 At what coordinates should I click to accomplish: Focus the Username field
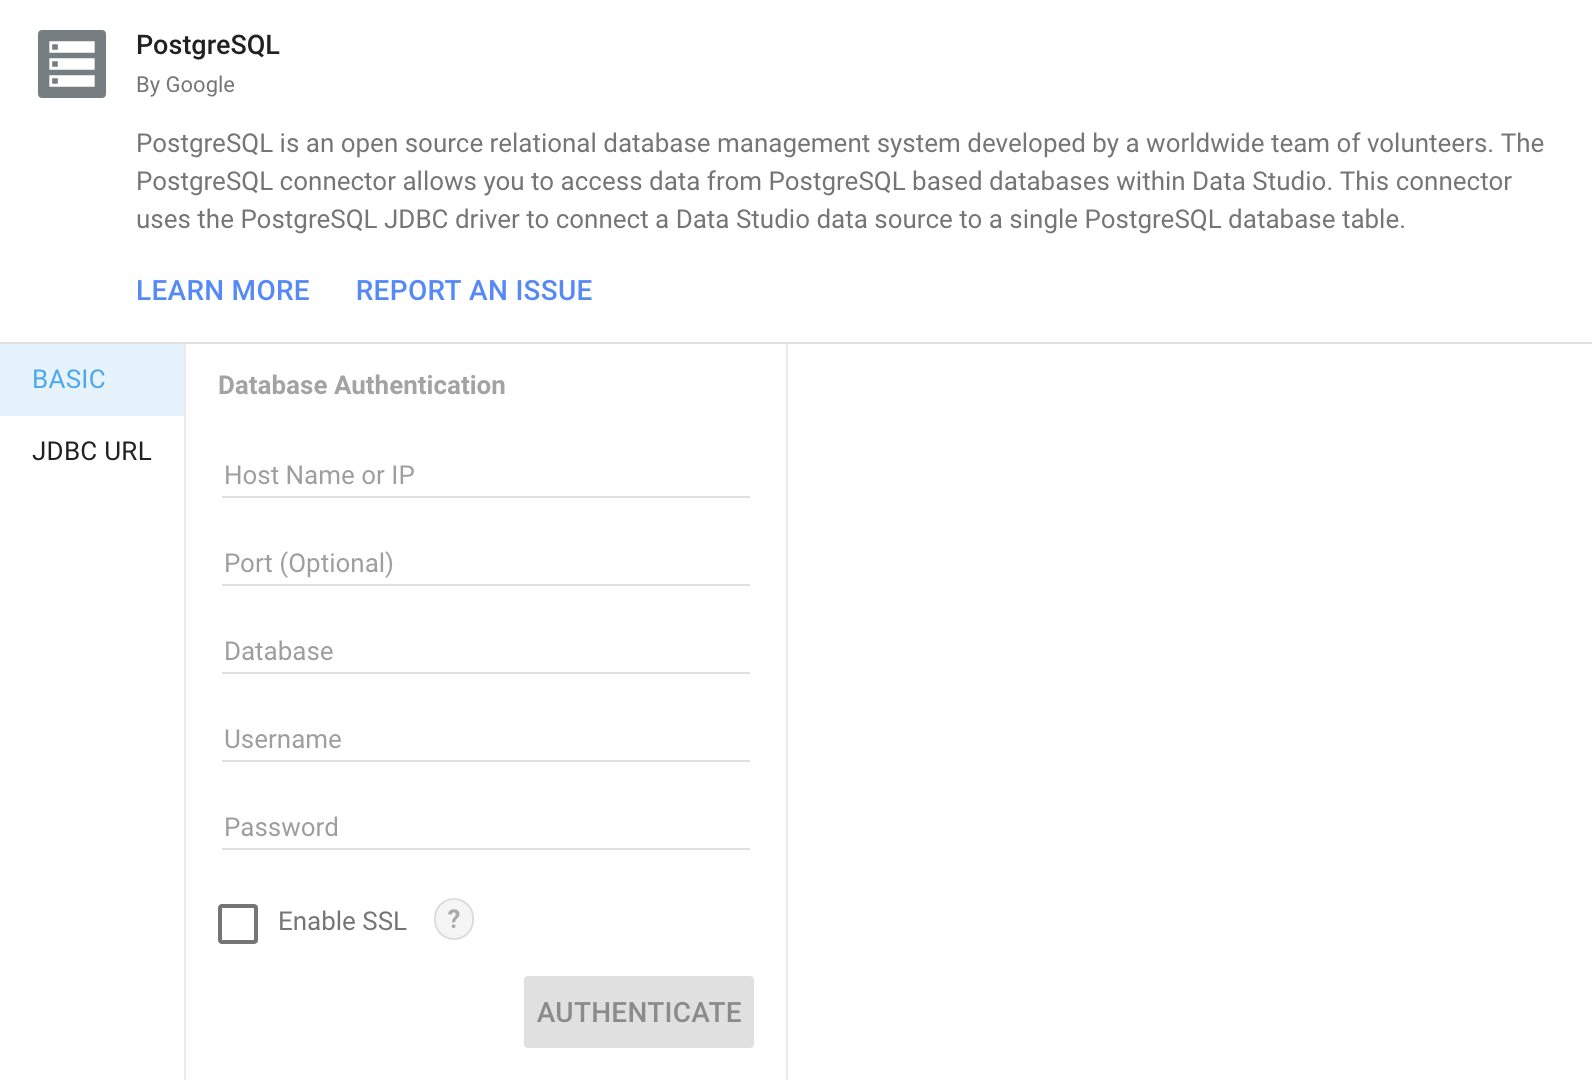[486, 740]
